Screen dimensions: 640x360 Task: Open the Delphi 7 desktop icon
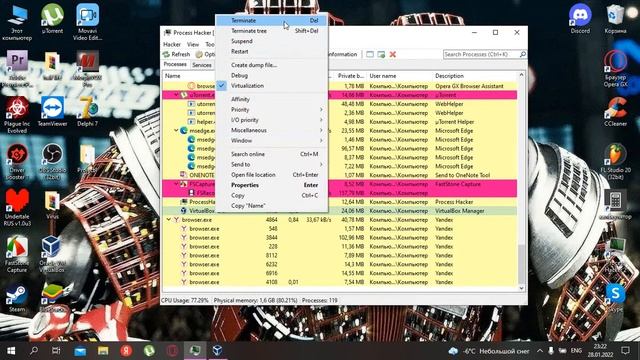tap(87, 111)
